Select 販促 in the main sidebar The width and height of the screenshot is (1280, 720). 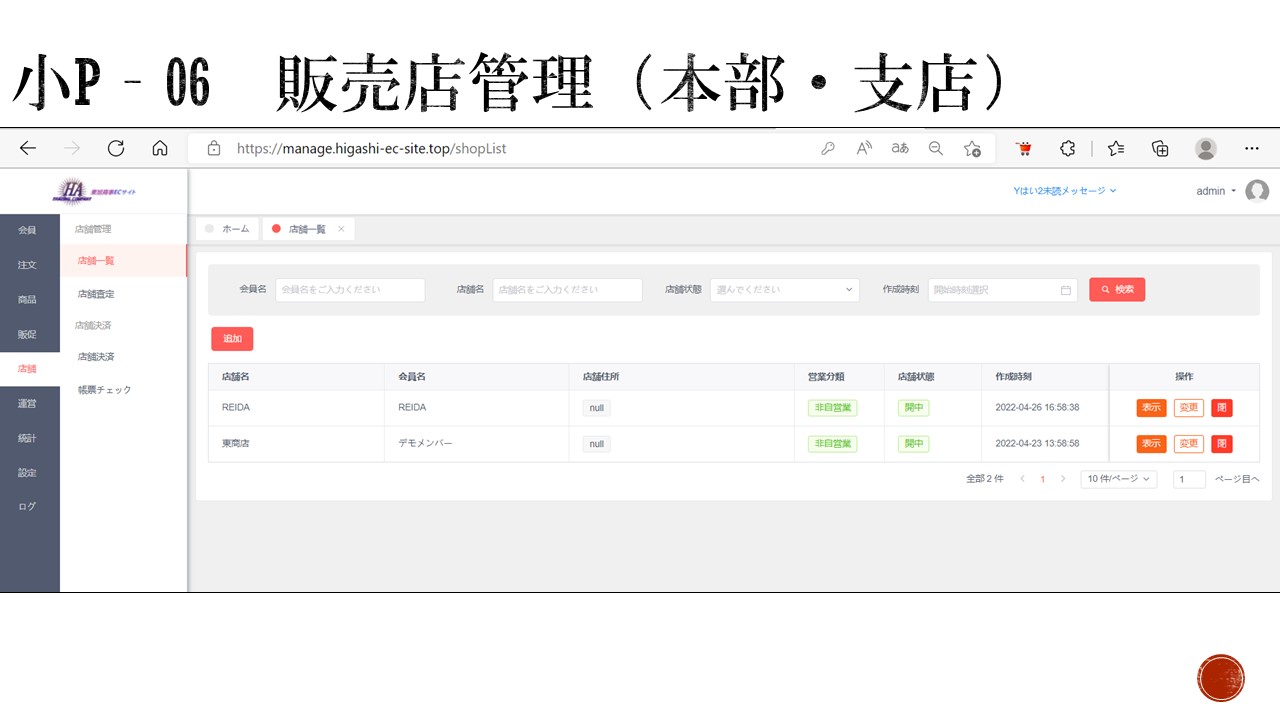(27, 334)
